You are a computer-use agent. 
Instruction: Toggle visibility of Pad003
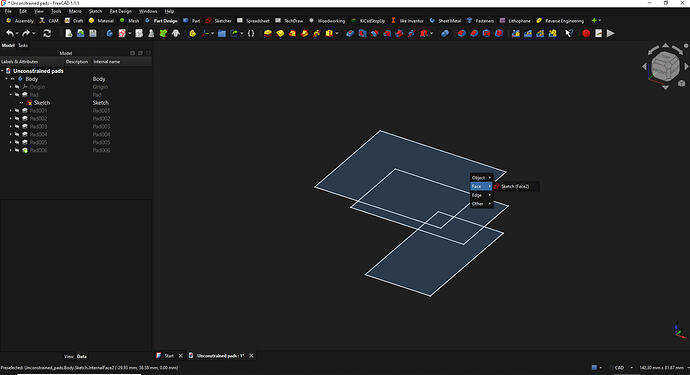(17, 126)
